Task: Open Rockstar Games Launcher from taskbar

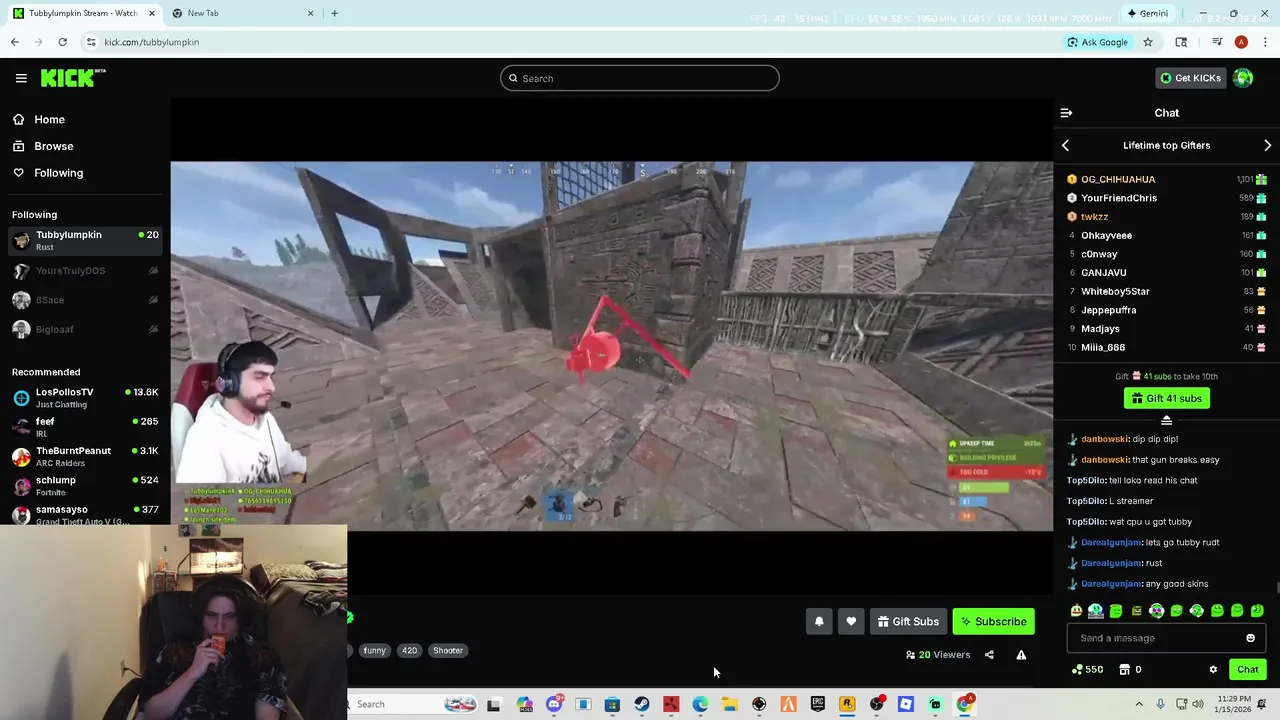Action: (x=847, y=704)
